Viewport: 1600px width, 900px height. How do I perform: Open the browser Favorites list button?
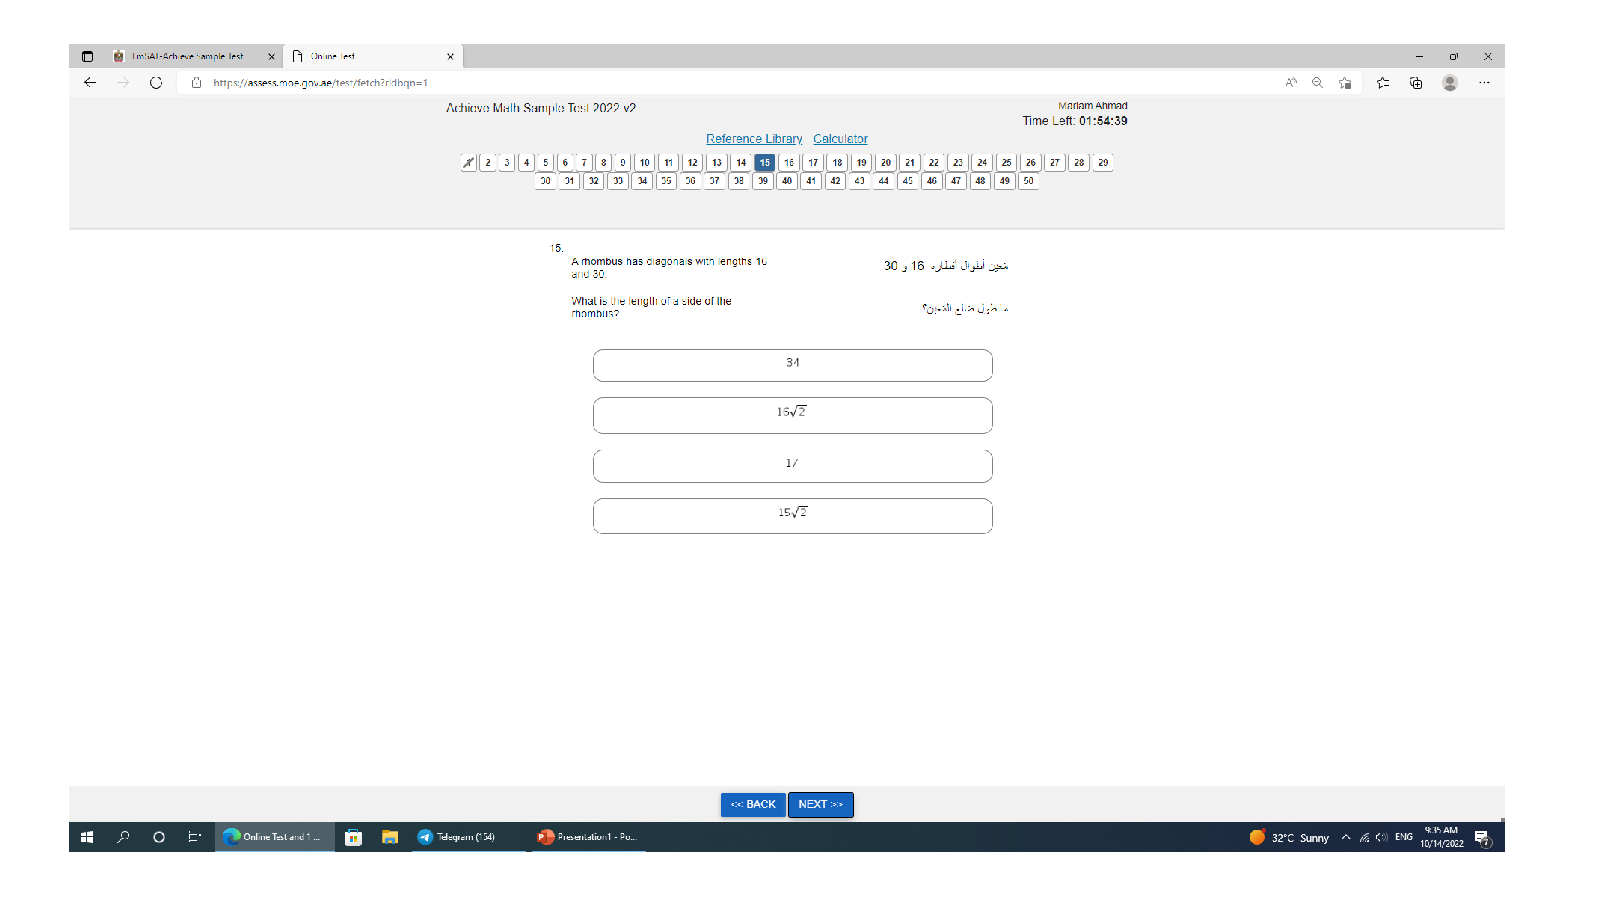tap(1383, 83)
